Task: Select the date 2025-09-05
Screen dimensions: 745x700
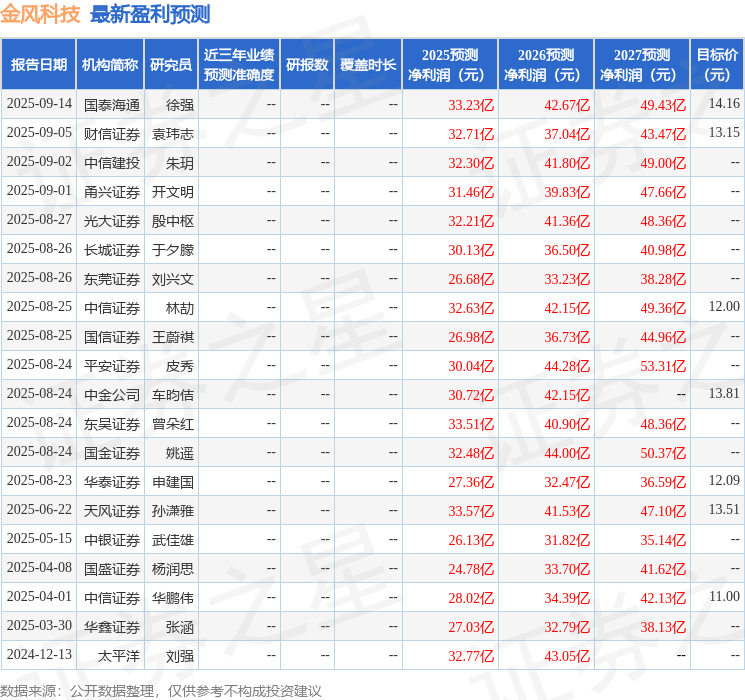Action: [39, 133]
